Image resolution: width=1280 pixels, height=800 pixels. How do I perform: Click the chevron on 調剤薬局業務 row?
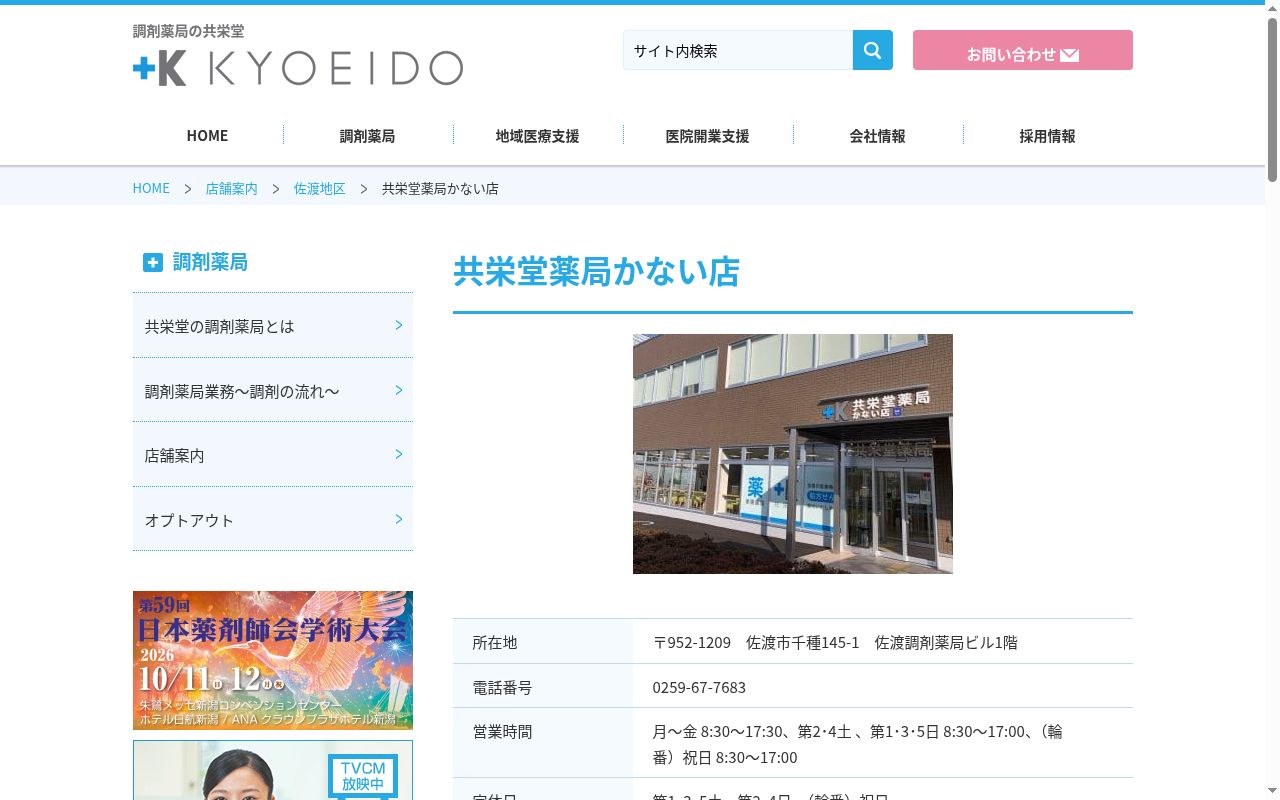pyautogui.click(x=399, y=390)
